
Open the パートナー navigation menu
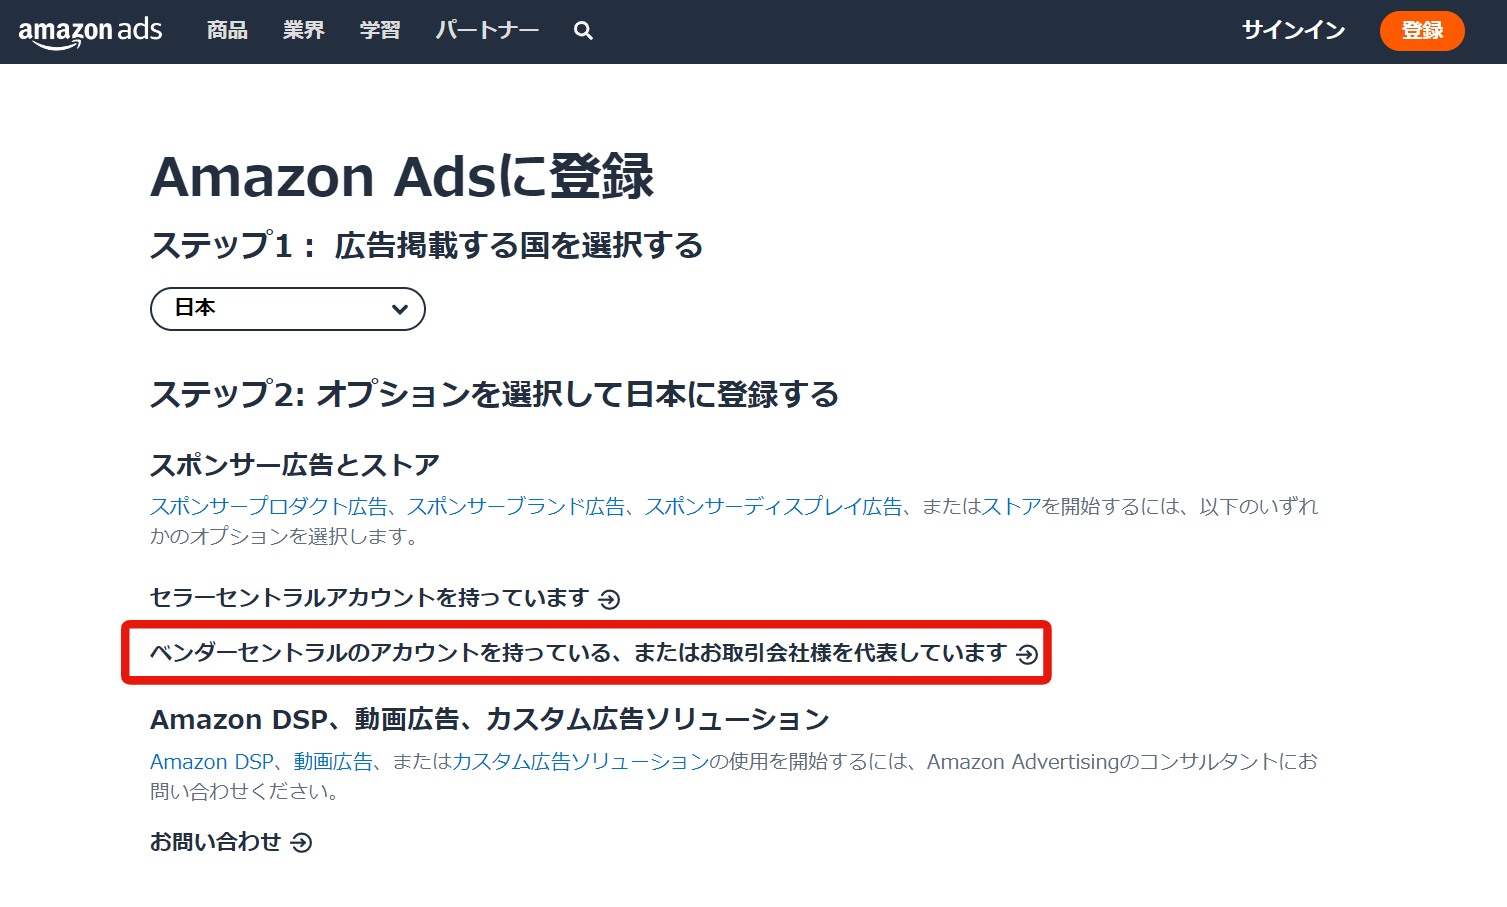pos(487,31)
